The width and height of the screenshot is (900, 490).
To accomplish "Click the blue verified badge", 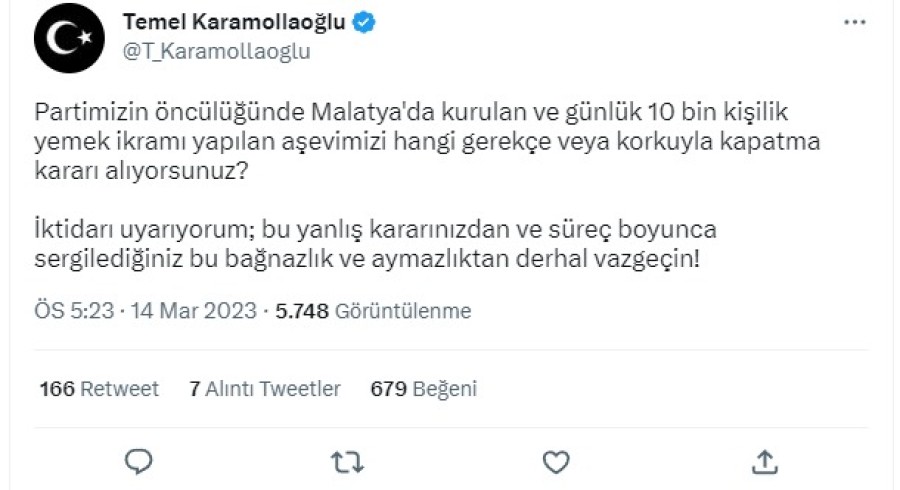I will pyautogui.click(x=364, y=24).
